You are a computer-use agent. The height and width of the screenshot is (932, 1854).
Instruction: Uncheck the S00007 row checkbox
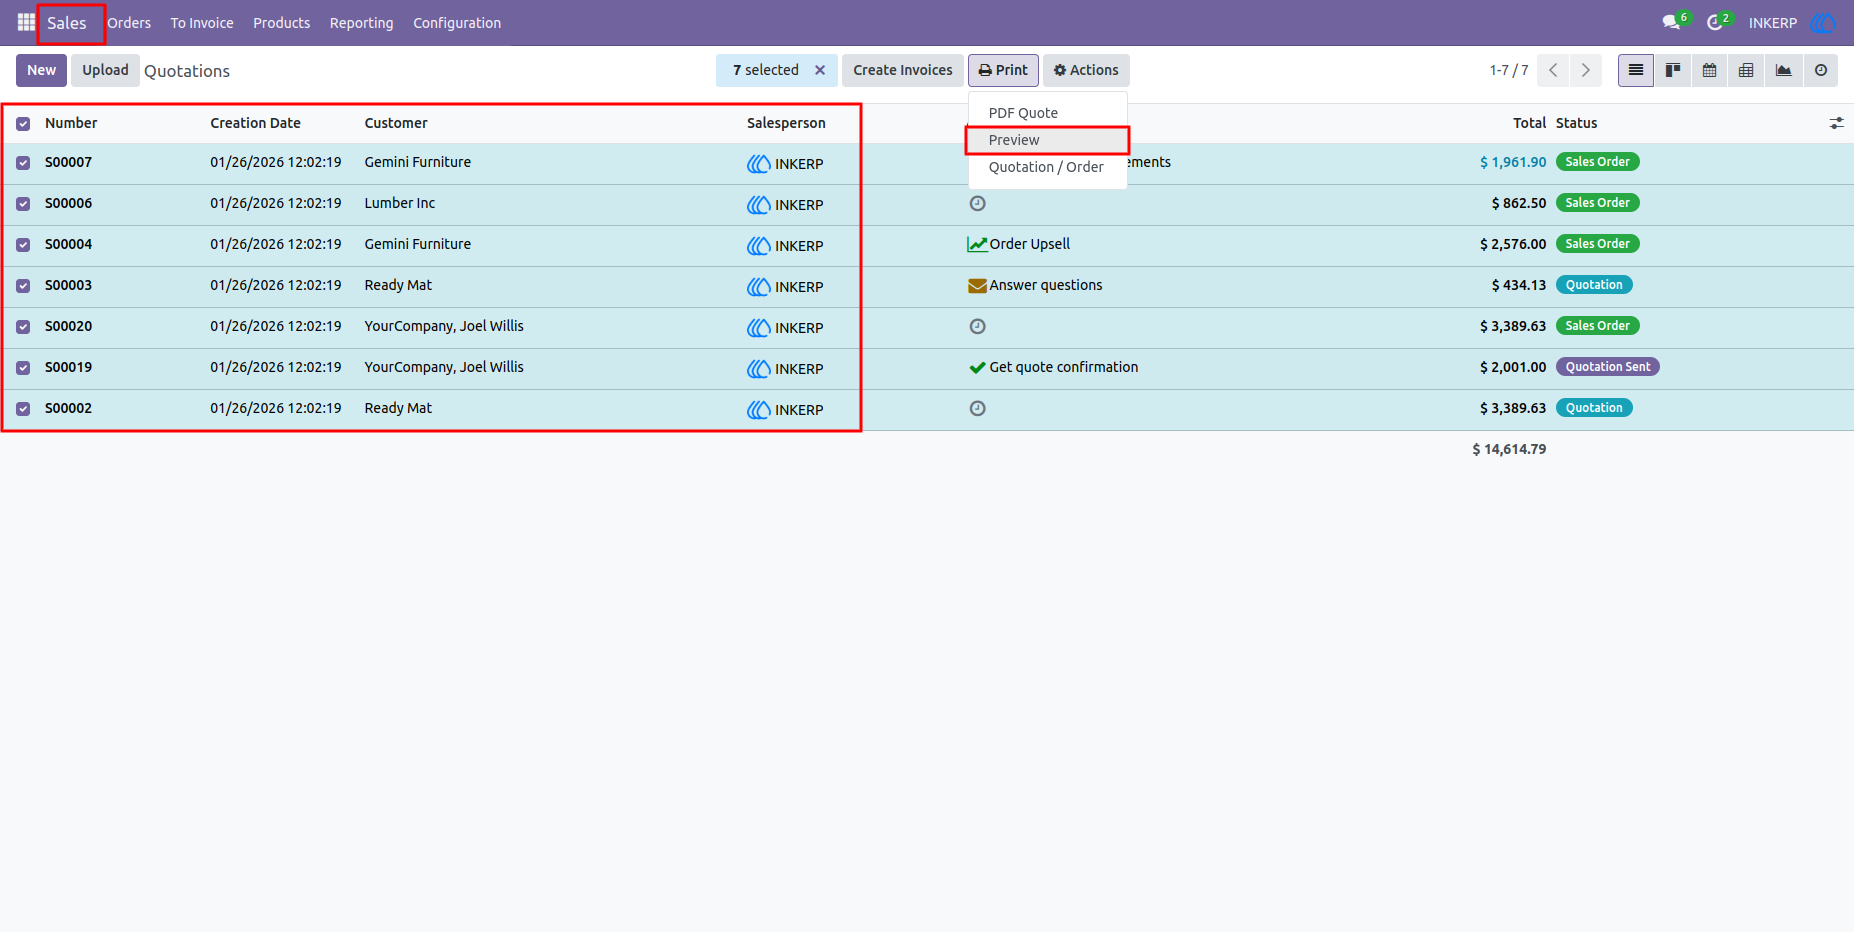23,163
